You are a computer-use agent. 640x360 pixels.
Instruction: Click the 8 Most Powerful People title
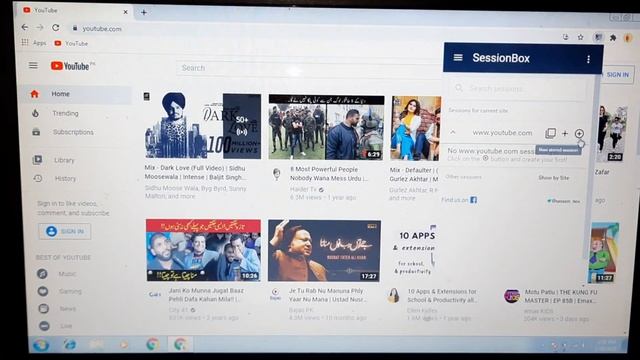[329, 174]
